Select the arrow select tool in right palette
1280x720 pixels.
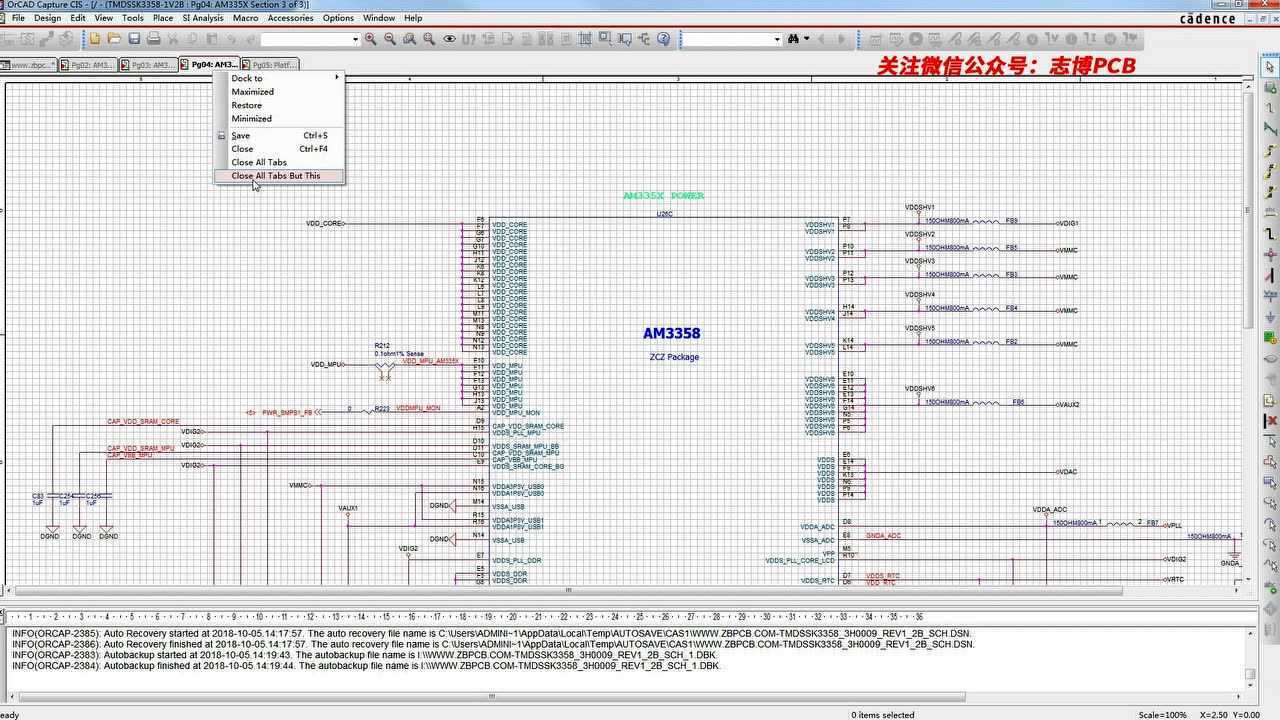pos(1271,66)
